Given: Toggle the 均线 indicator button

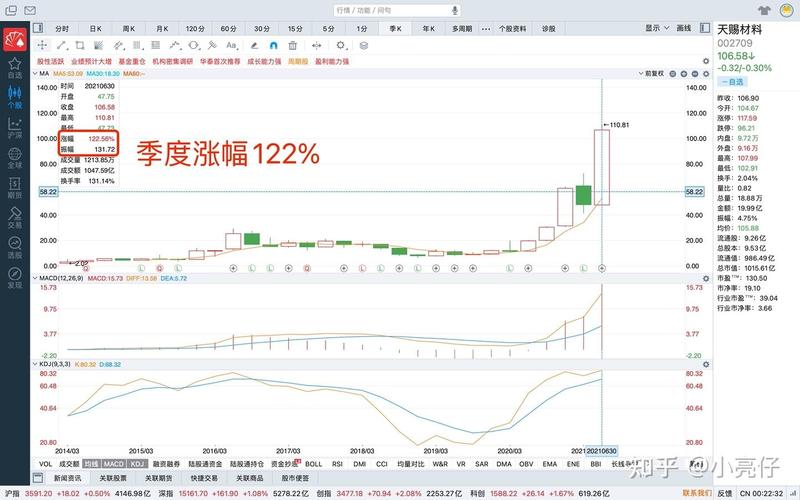Looking at the screenshot, I should (92, 464).
